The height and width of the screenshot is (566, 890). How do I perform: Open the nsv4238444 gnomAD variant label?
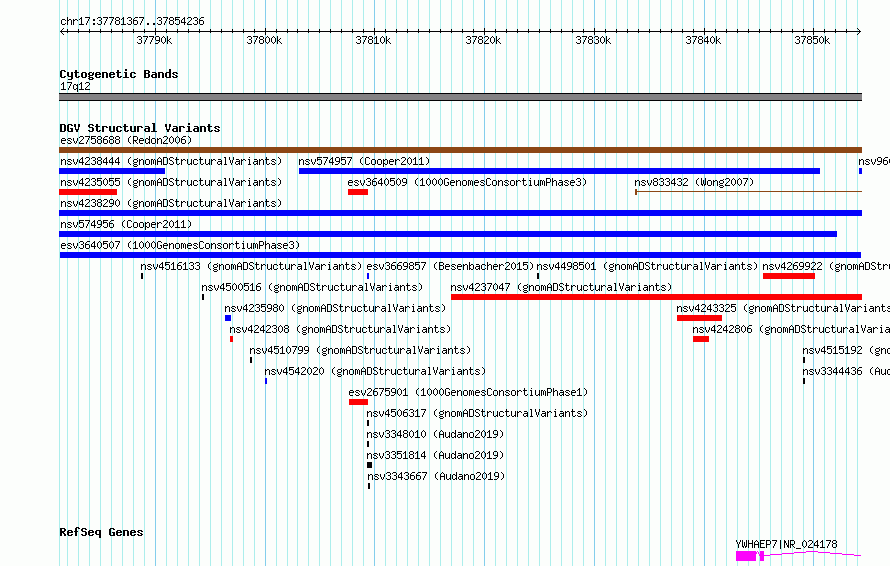[171, 161]
